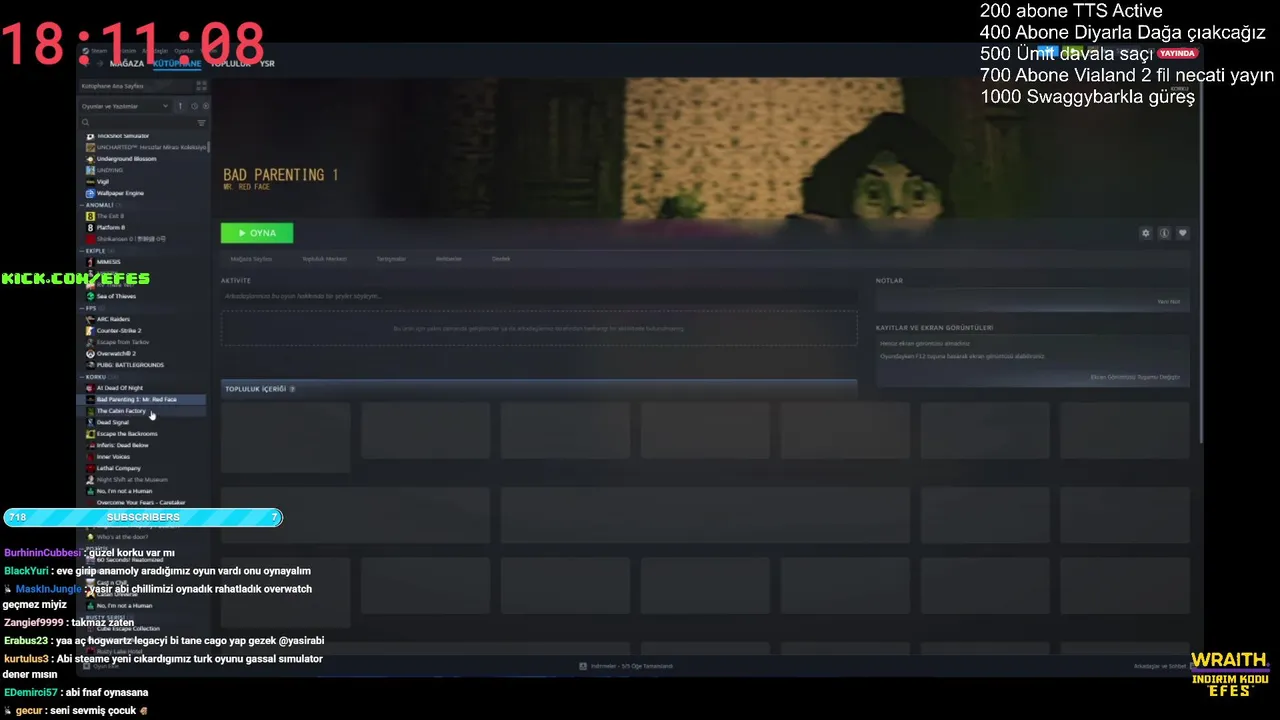Select Overwatch 2 in library

(x=116, y=353)
